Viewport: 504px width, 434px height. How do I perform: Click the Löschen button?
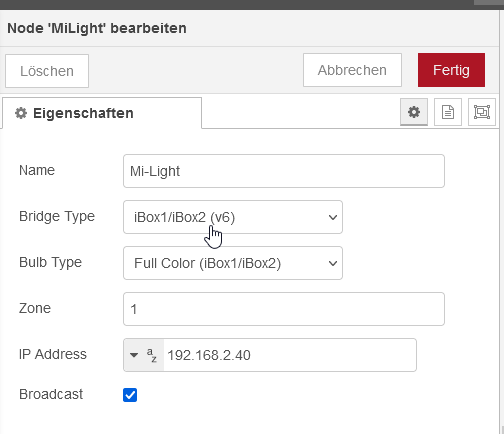47,71
